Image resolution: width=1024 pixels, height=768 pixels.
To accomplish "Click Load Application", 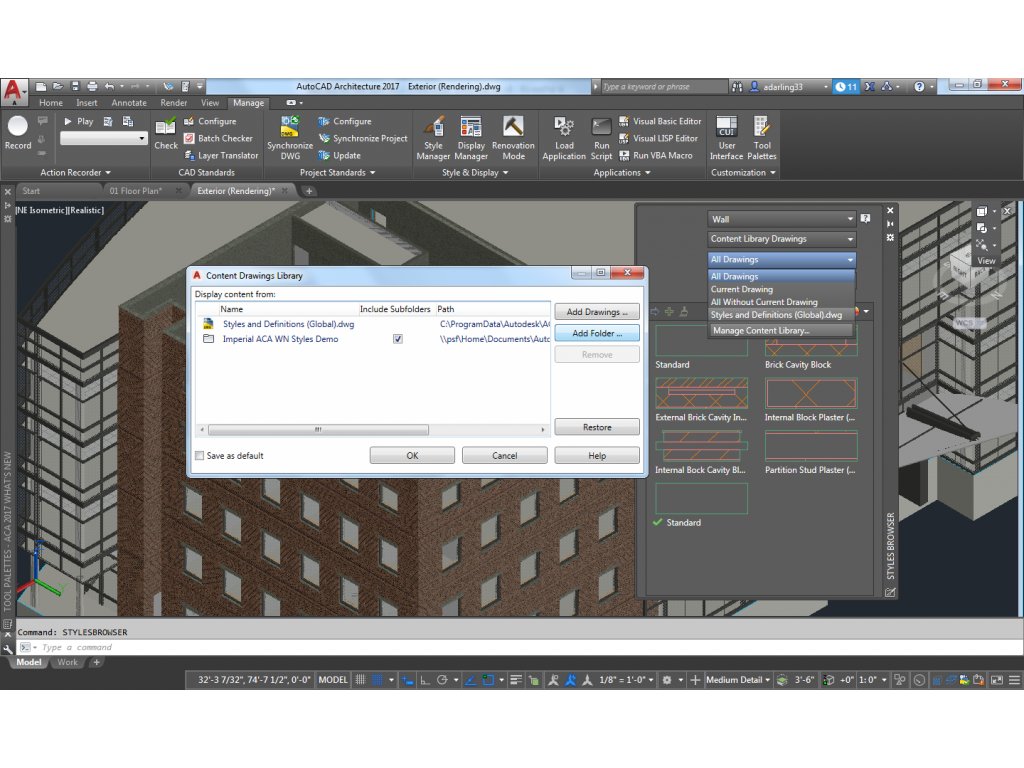I will click(x=564, y=138).
